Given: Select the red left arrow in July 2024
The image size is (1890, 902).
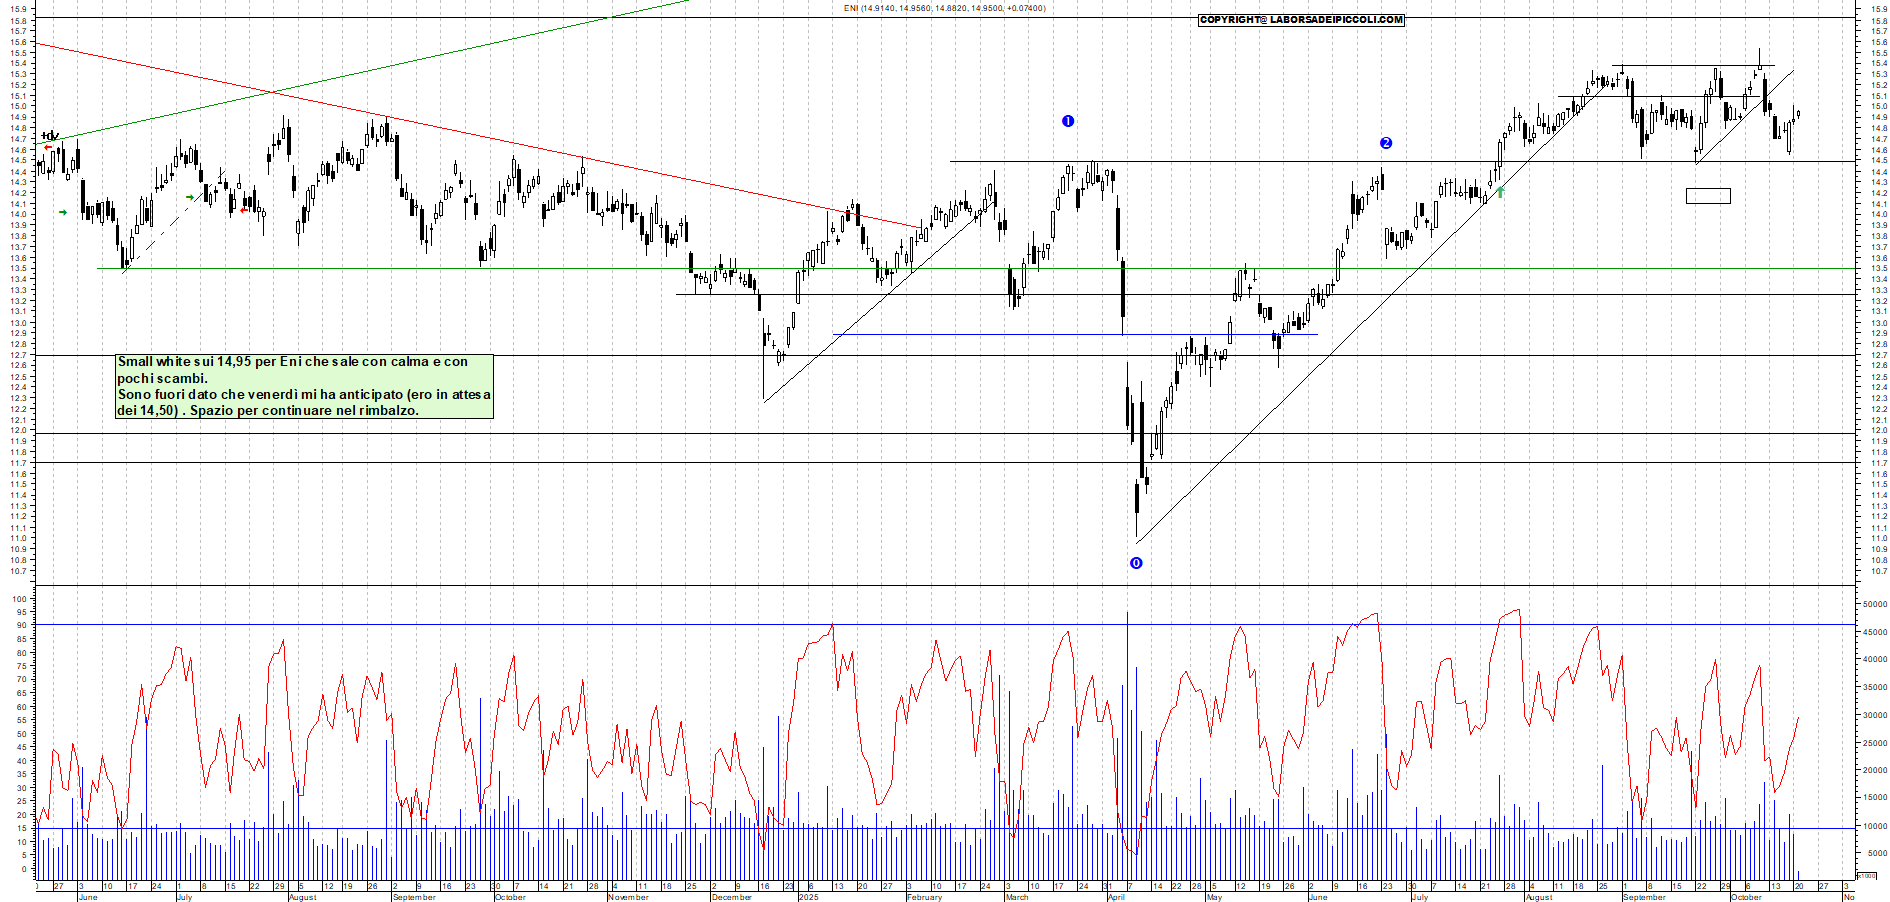Looking at the screenshot, I should [244, 210].
